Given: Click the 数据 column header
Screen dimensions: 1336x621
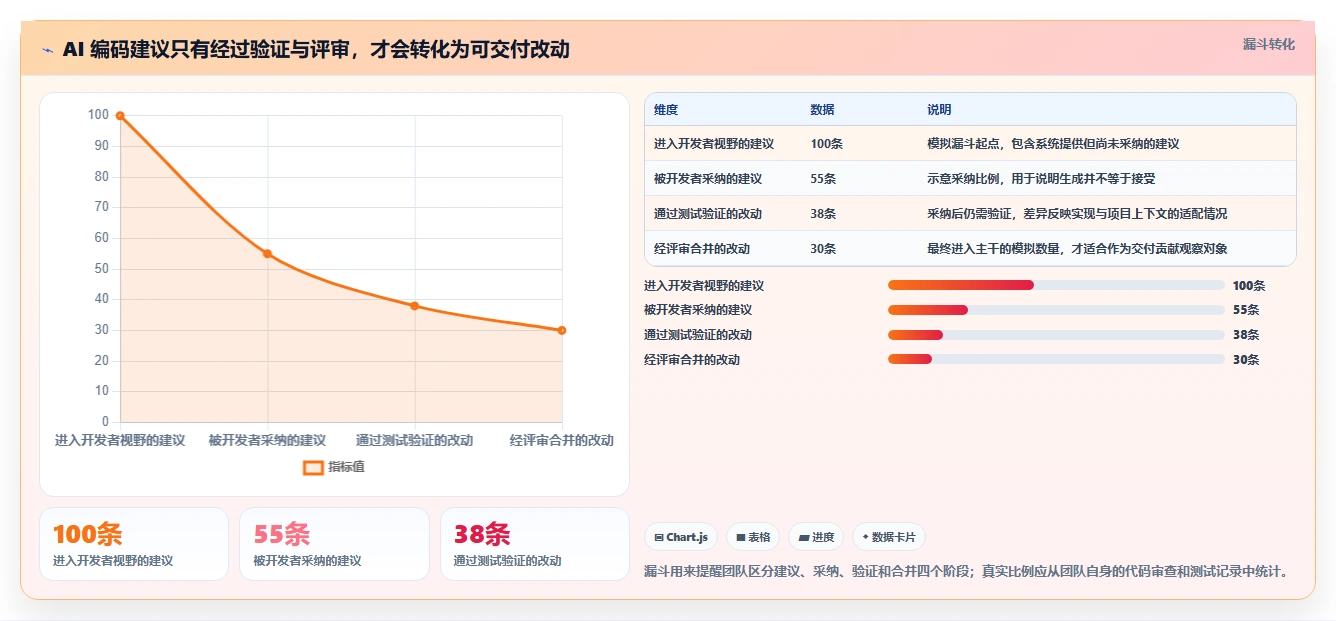Looking at the screenshot, I should tap(822, 110).
